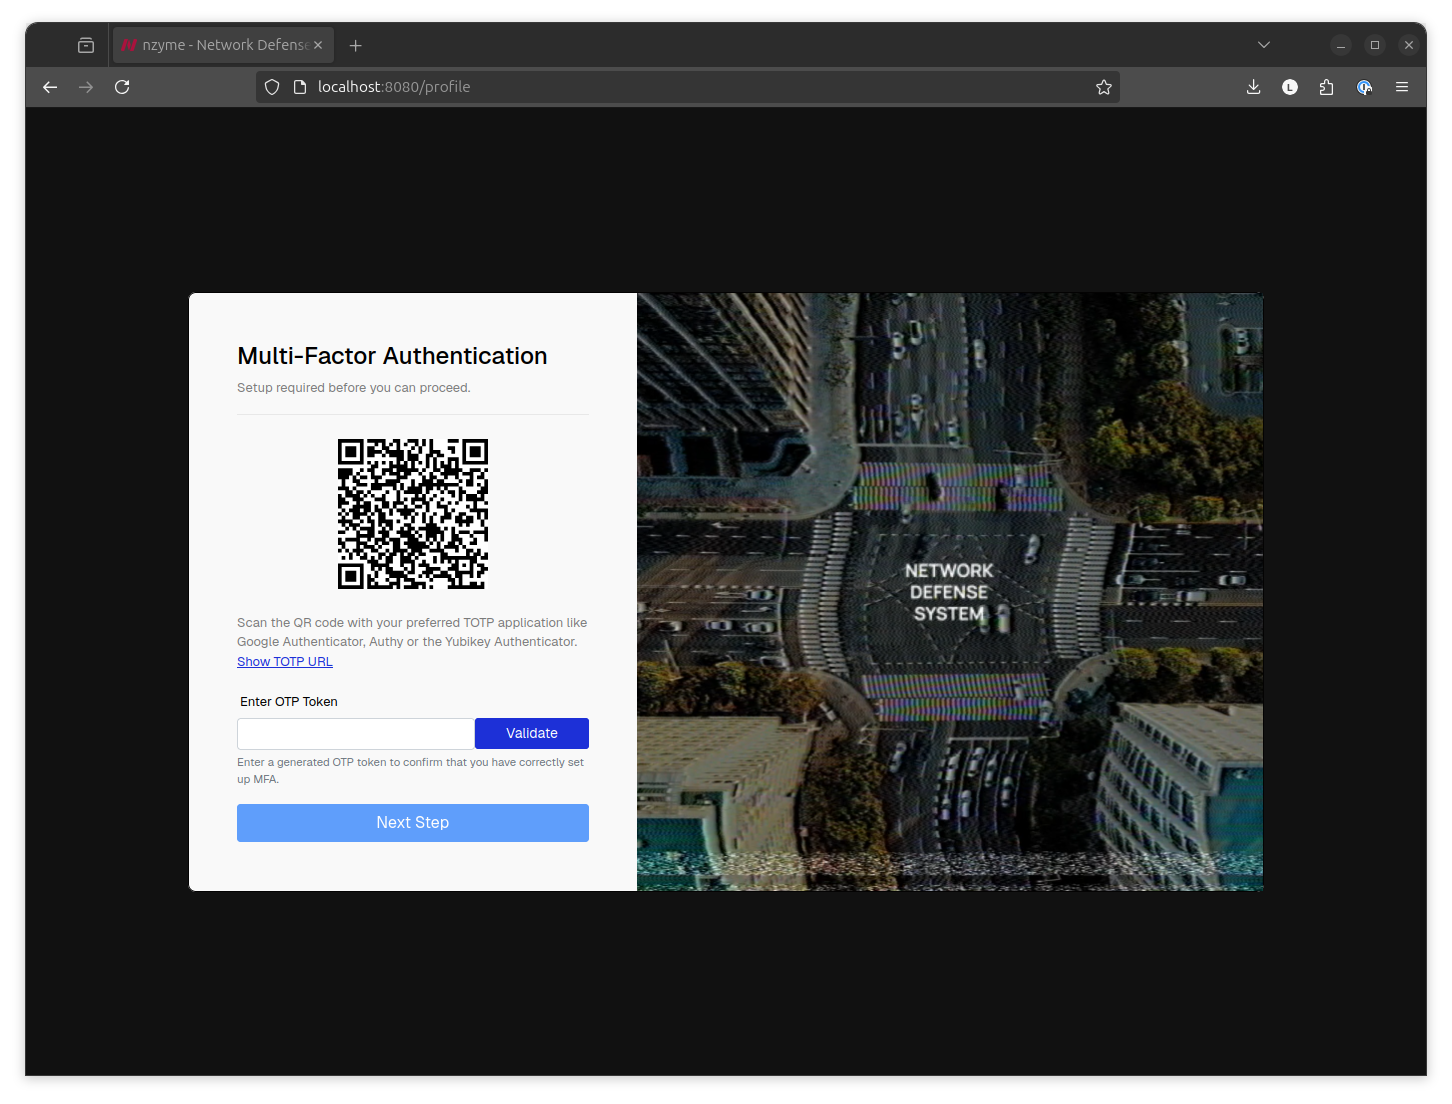
Task: Open the Firefox account icon
Action: coord(1290,87)
